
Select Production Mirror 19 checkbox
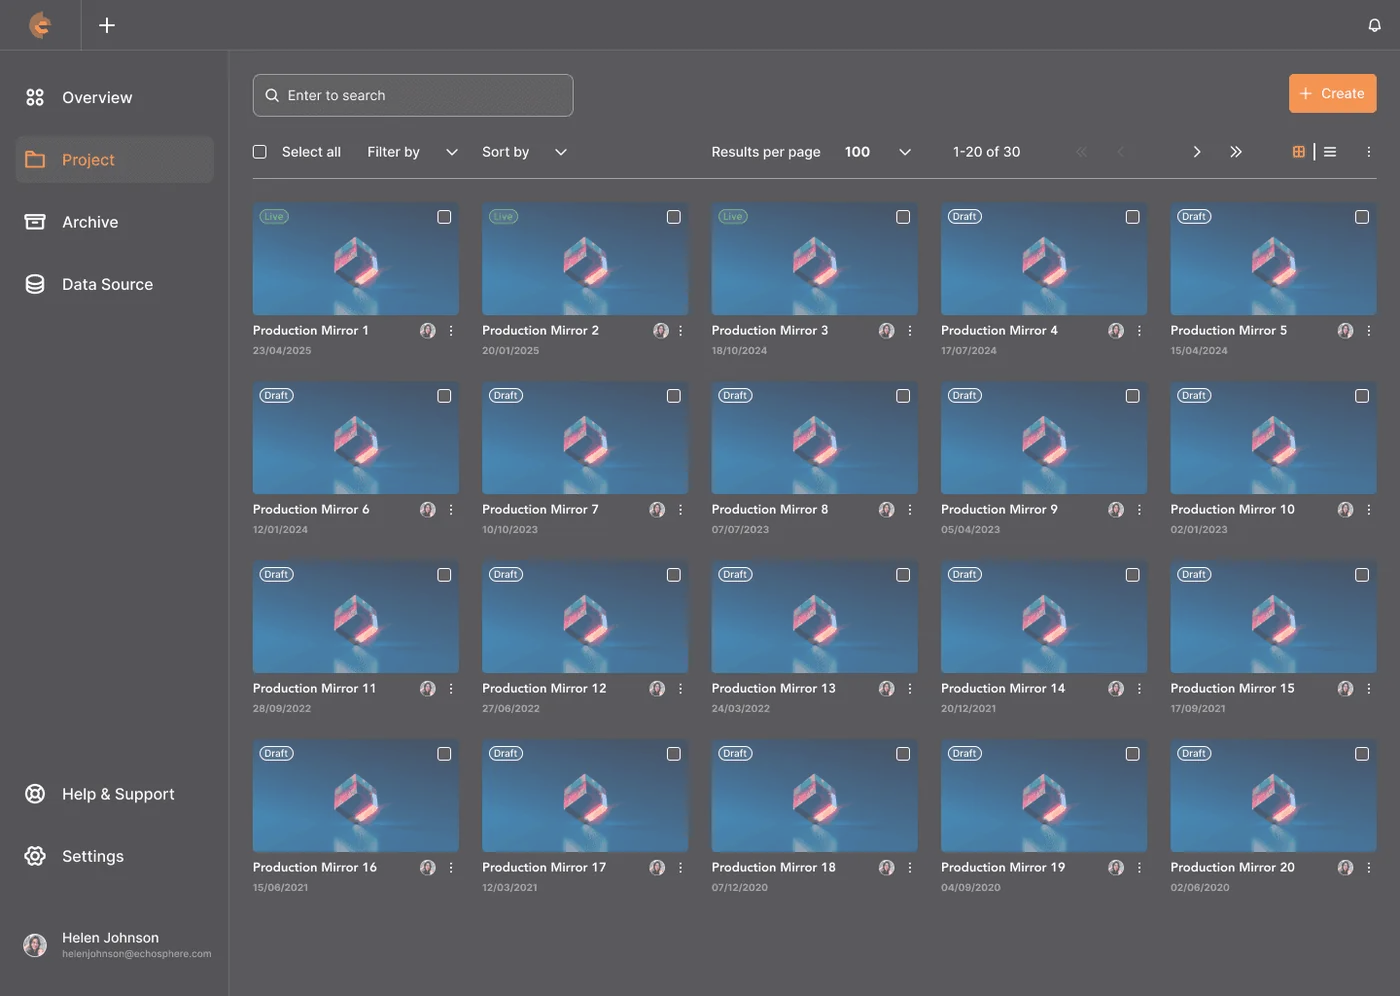pyautogui.click(x=1133, y=754)
